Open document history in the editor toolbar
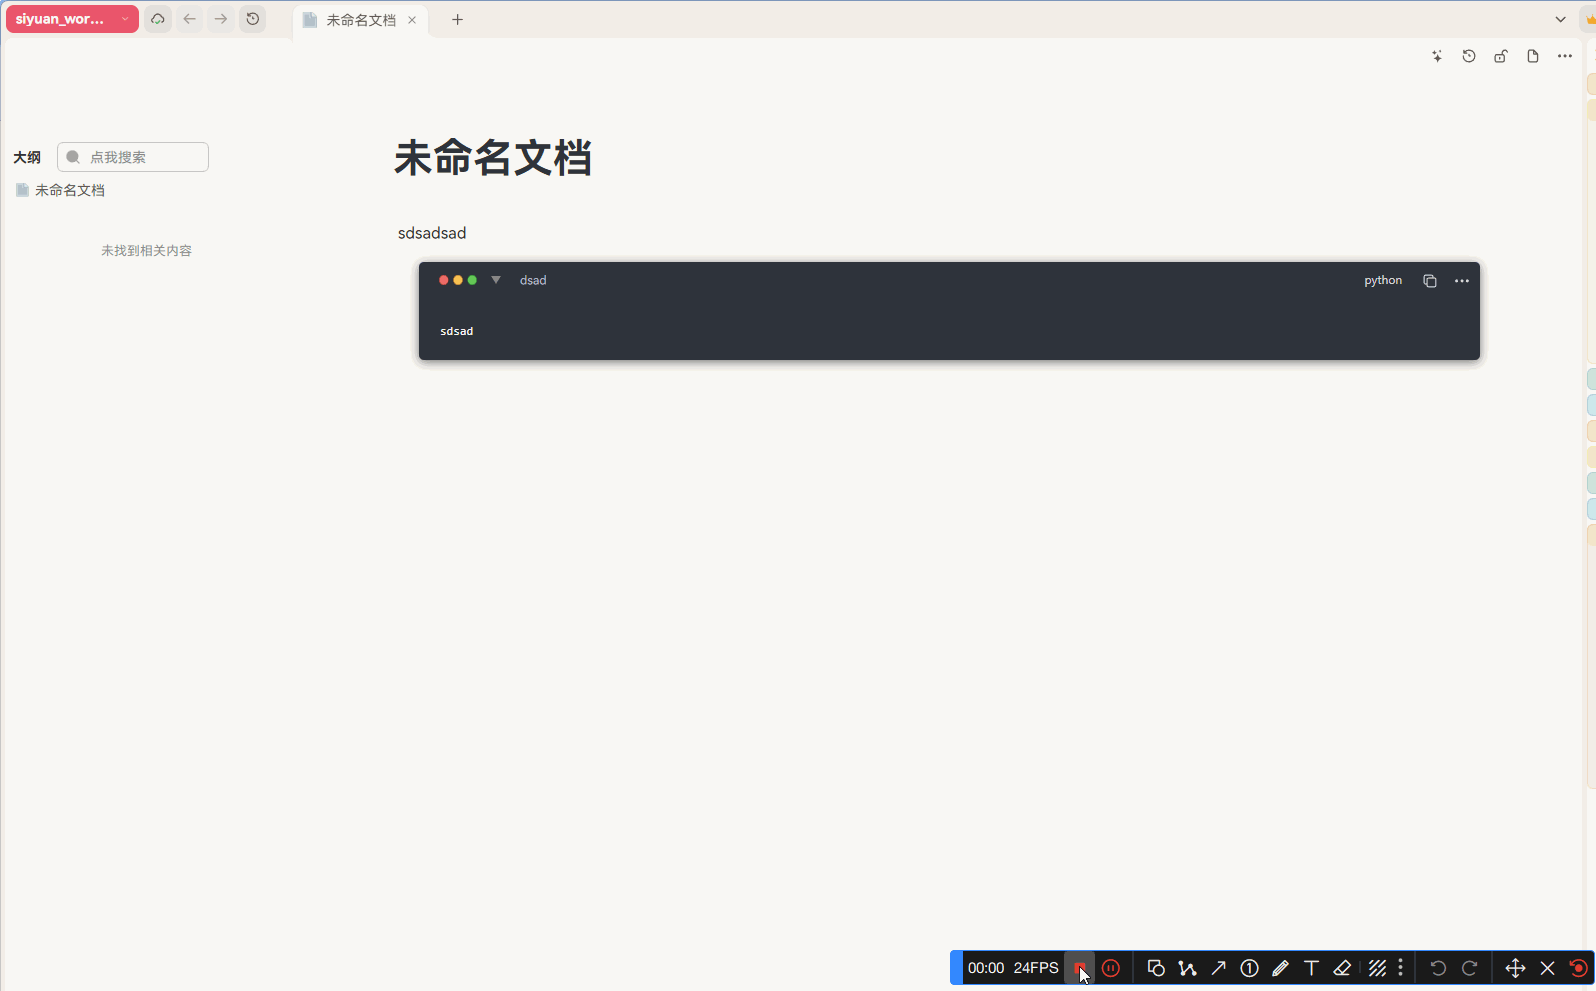 click(1469, 56)
